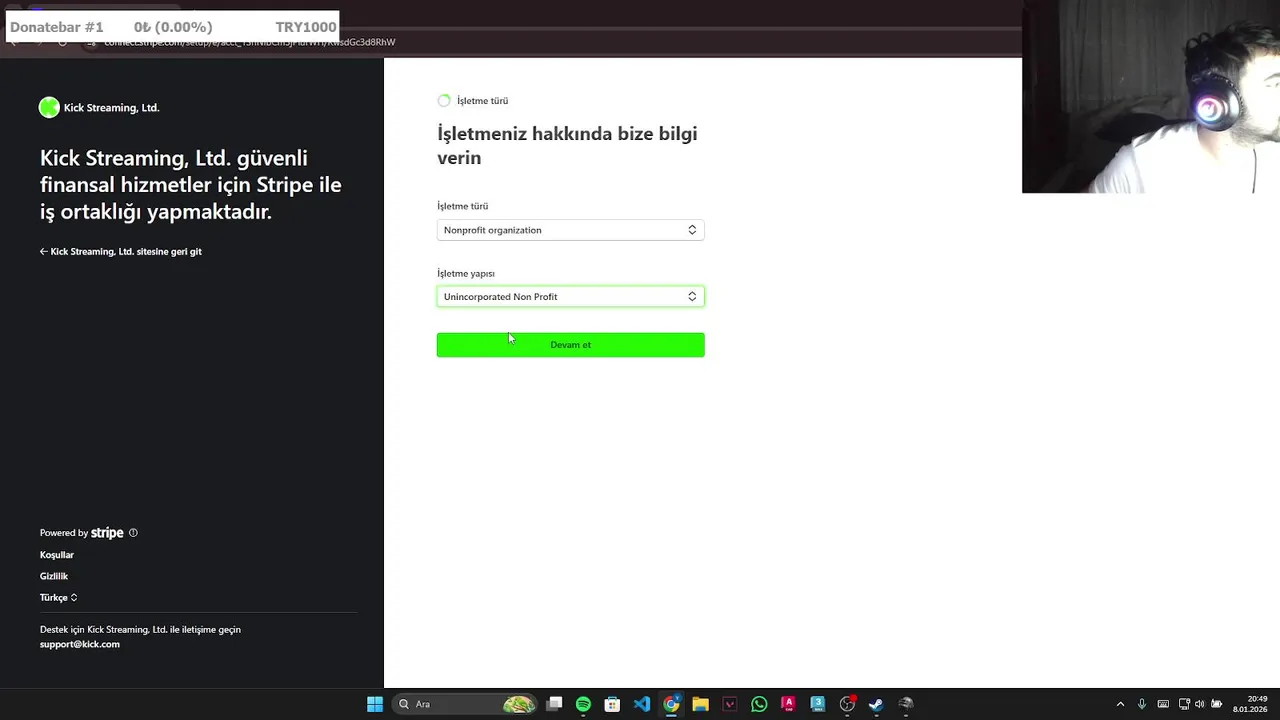Open network settings from the tray
This screenshot has height=720, width=1280.
click(1184, 704)
